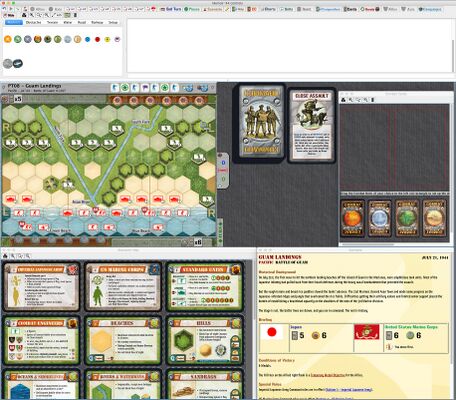456x400 pixels.
Task: Switch to the Obstacles palette tab
Action: tap(33, 22)
